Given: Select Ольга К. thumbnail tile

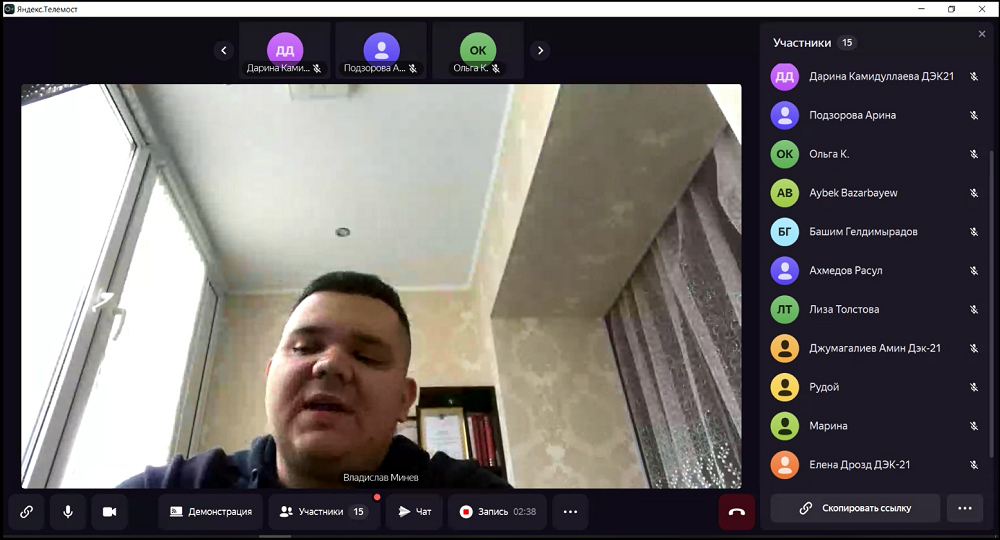Looking at the screenshot, I should [478, 50].
